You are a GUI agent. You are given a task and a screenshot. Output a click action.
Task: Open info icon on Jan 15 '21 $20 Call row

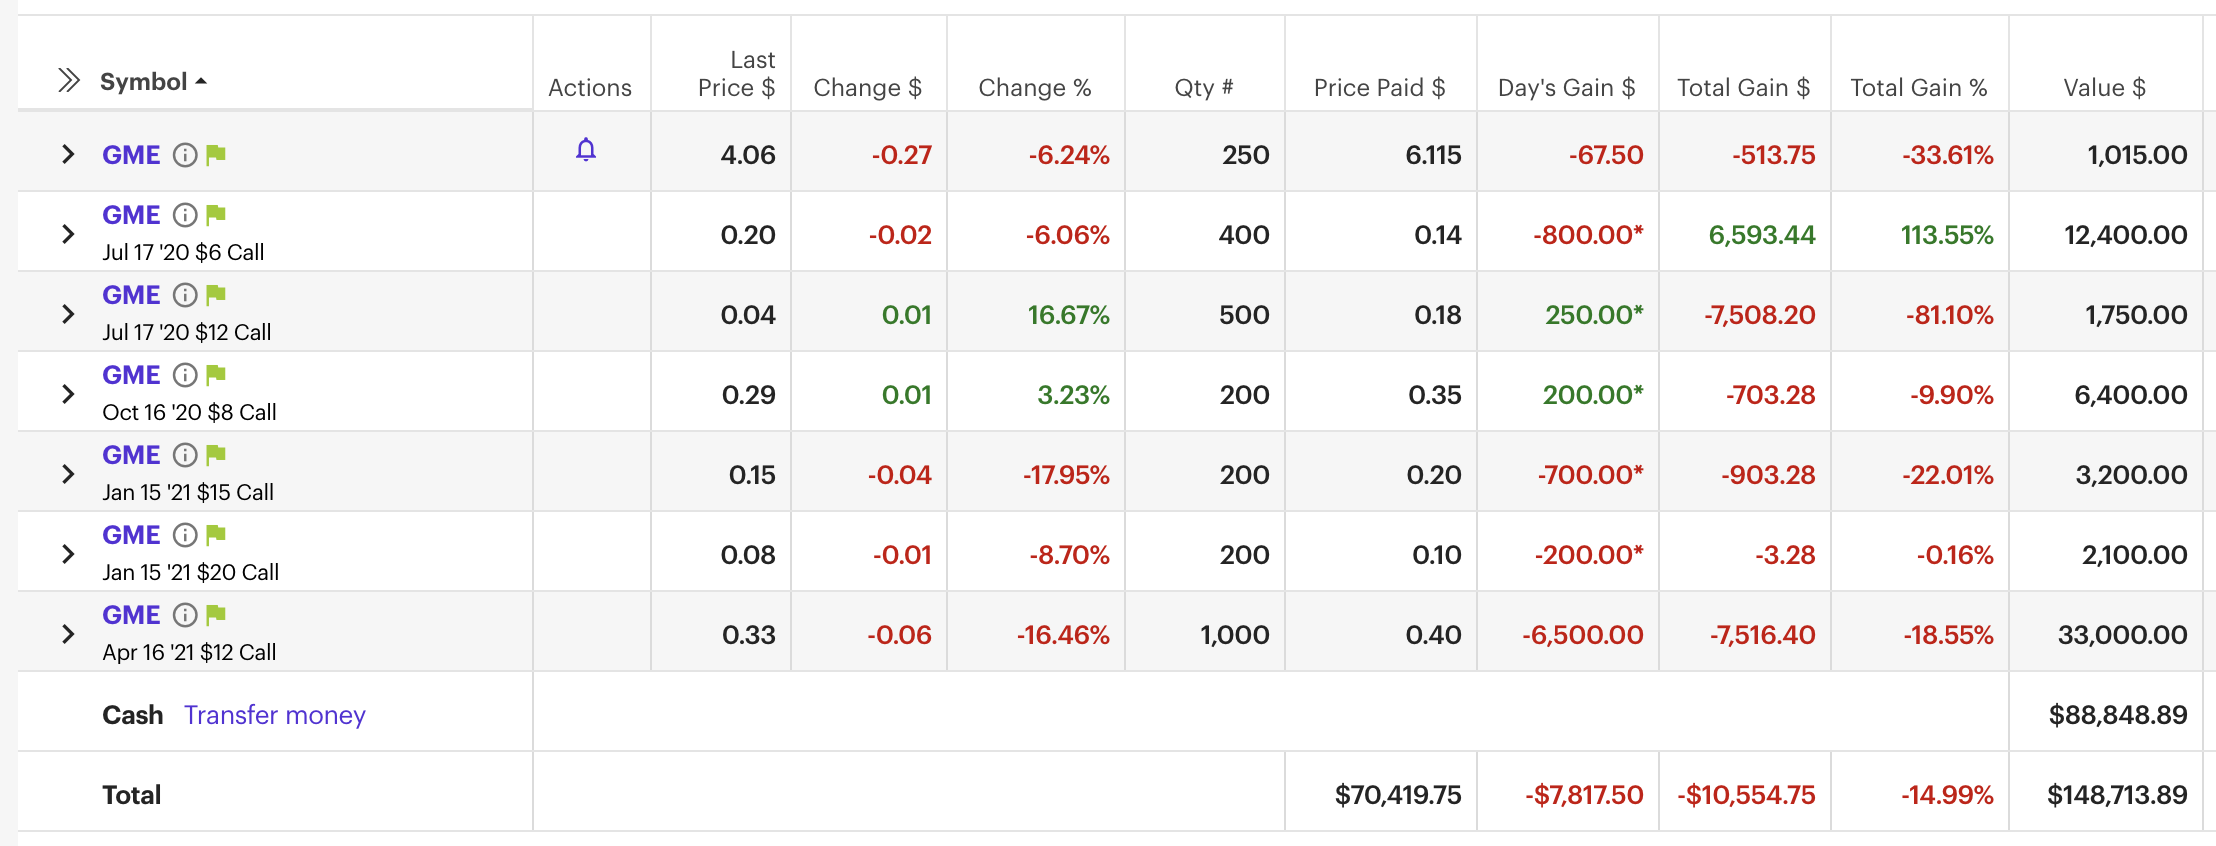pos(185,535)
